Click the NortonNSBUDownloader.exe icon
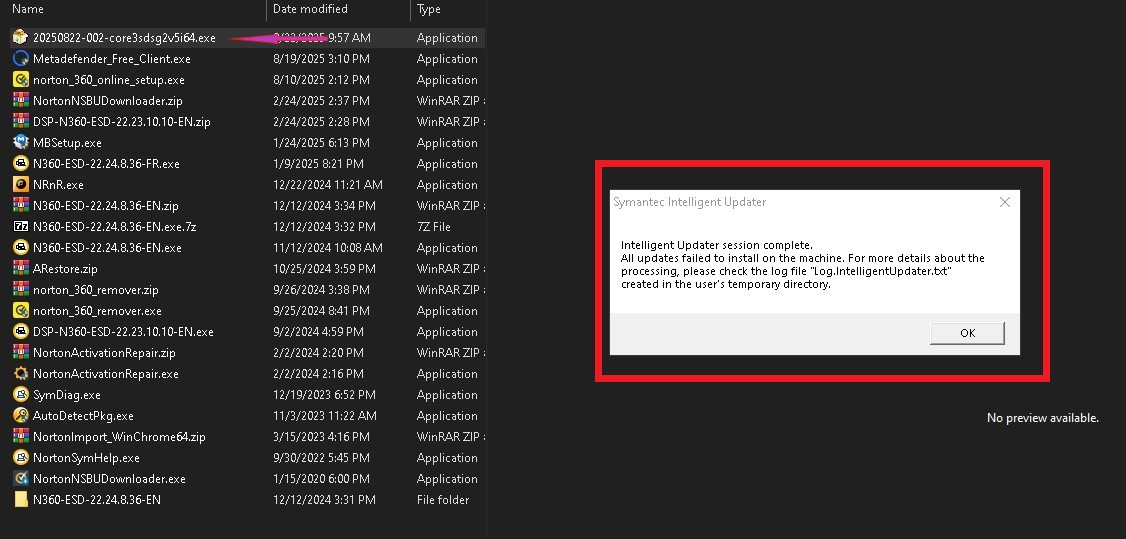Screen dimensions: 1126x539 [x=21, y=479]
